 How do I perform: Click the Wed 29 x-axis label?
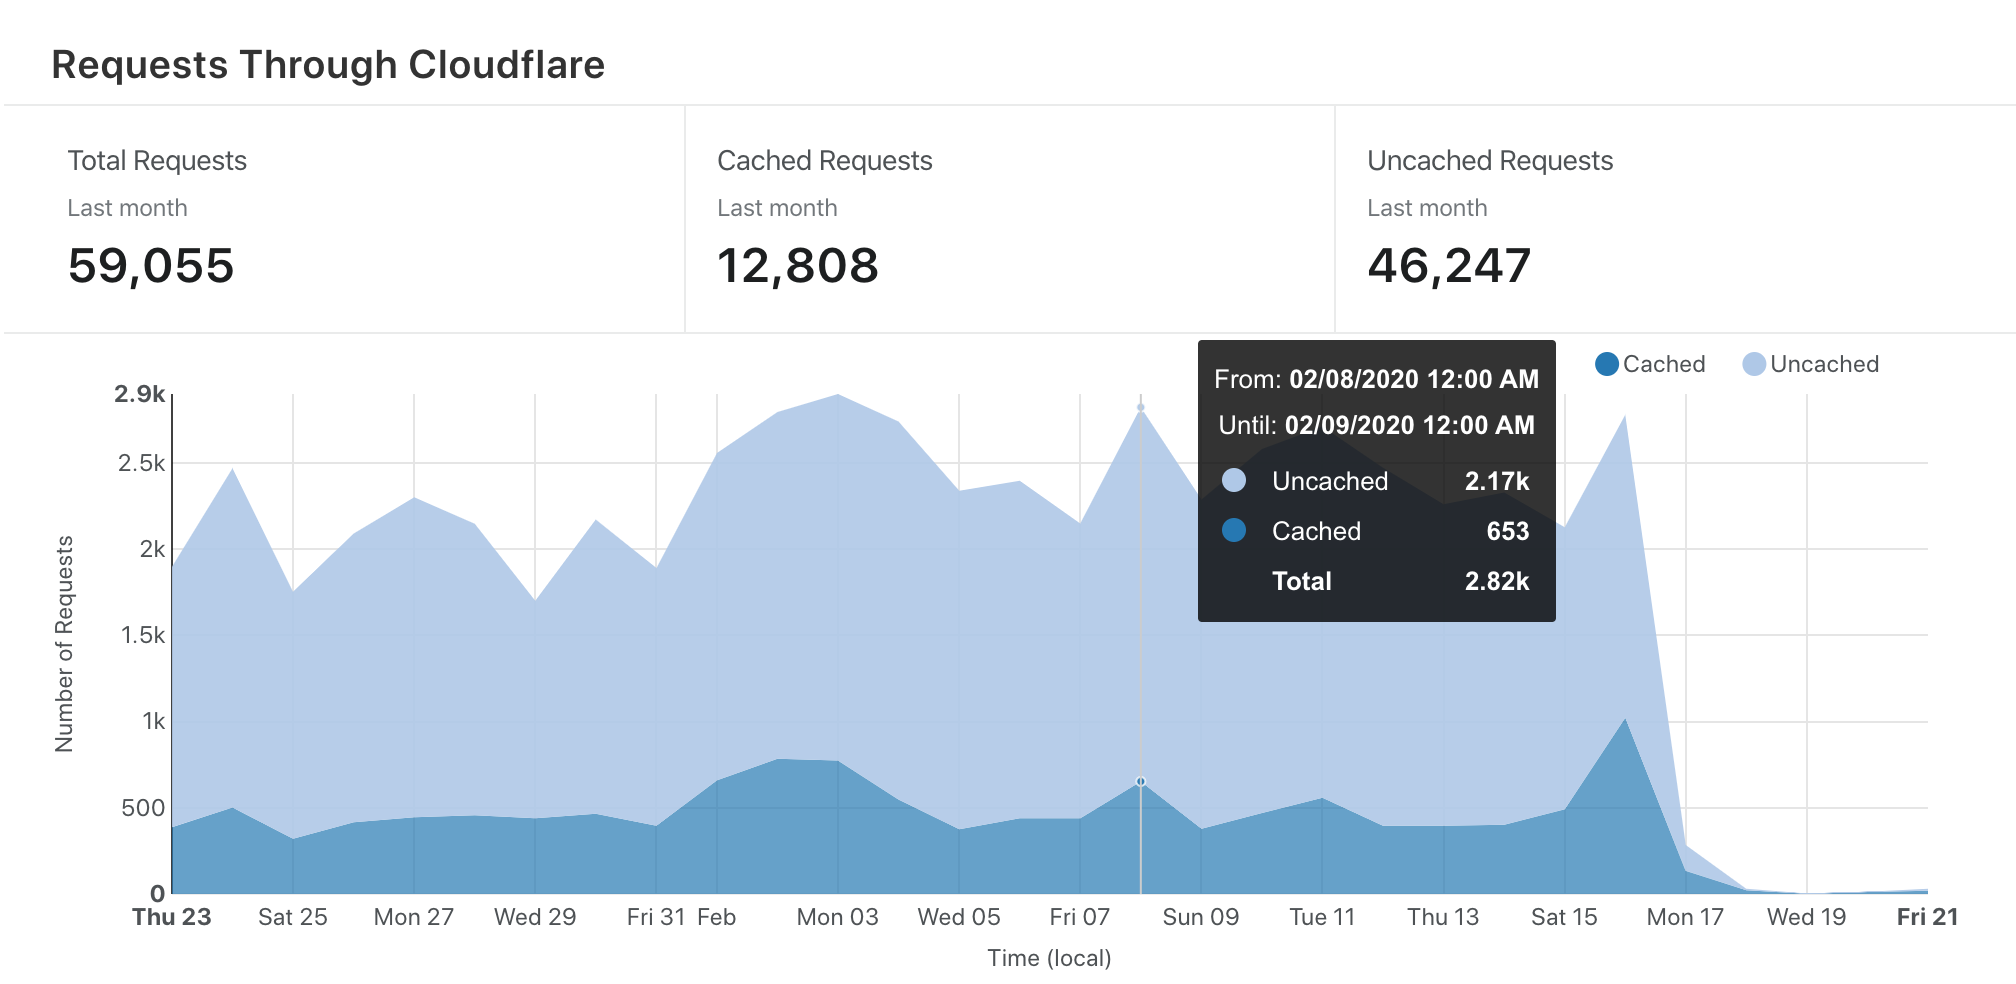(x=535, y=917)
